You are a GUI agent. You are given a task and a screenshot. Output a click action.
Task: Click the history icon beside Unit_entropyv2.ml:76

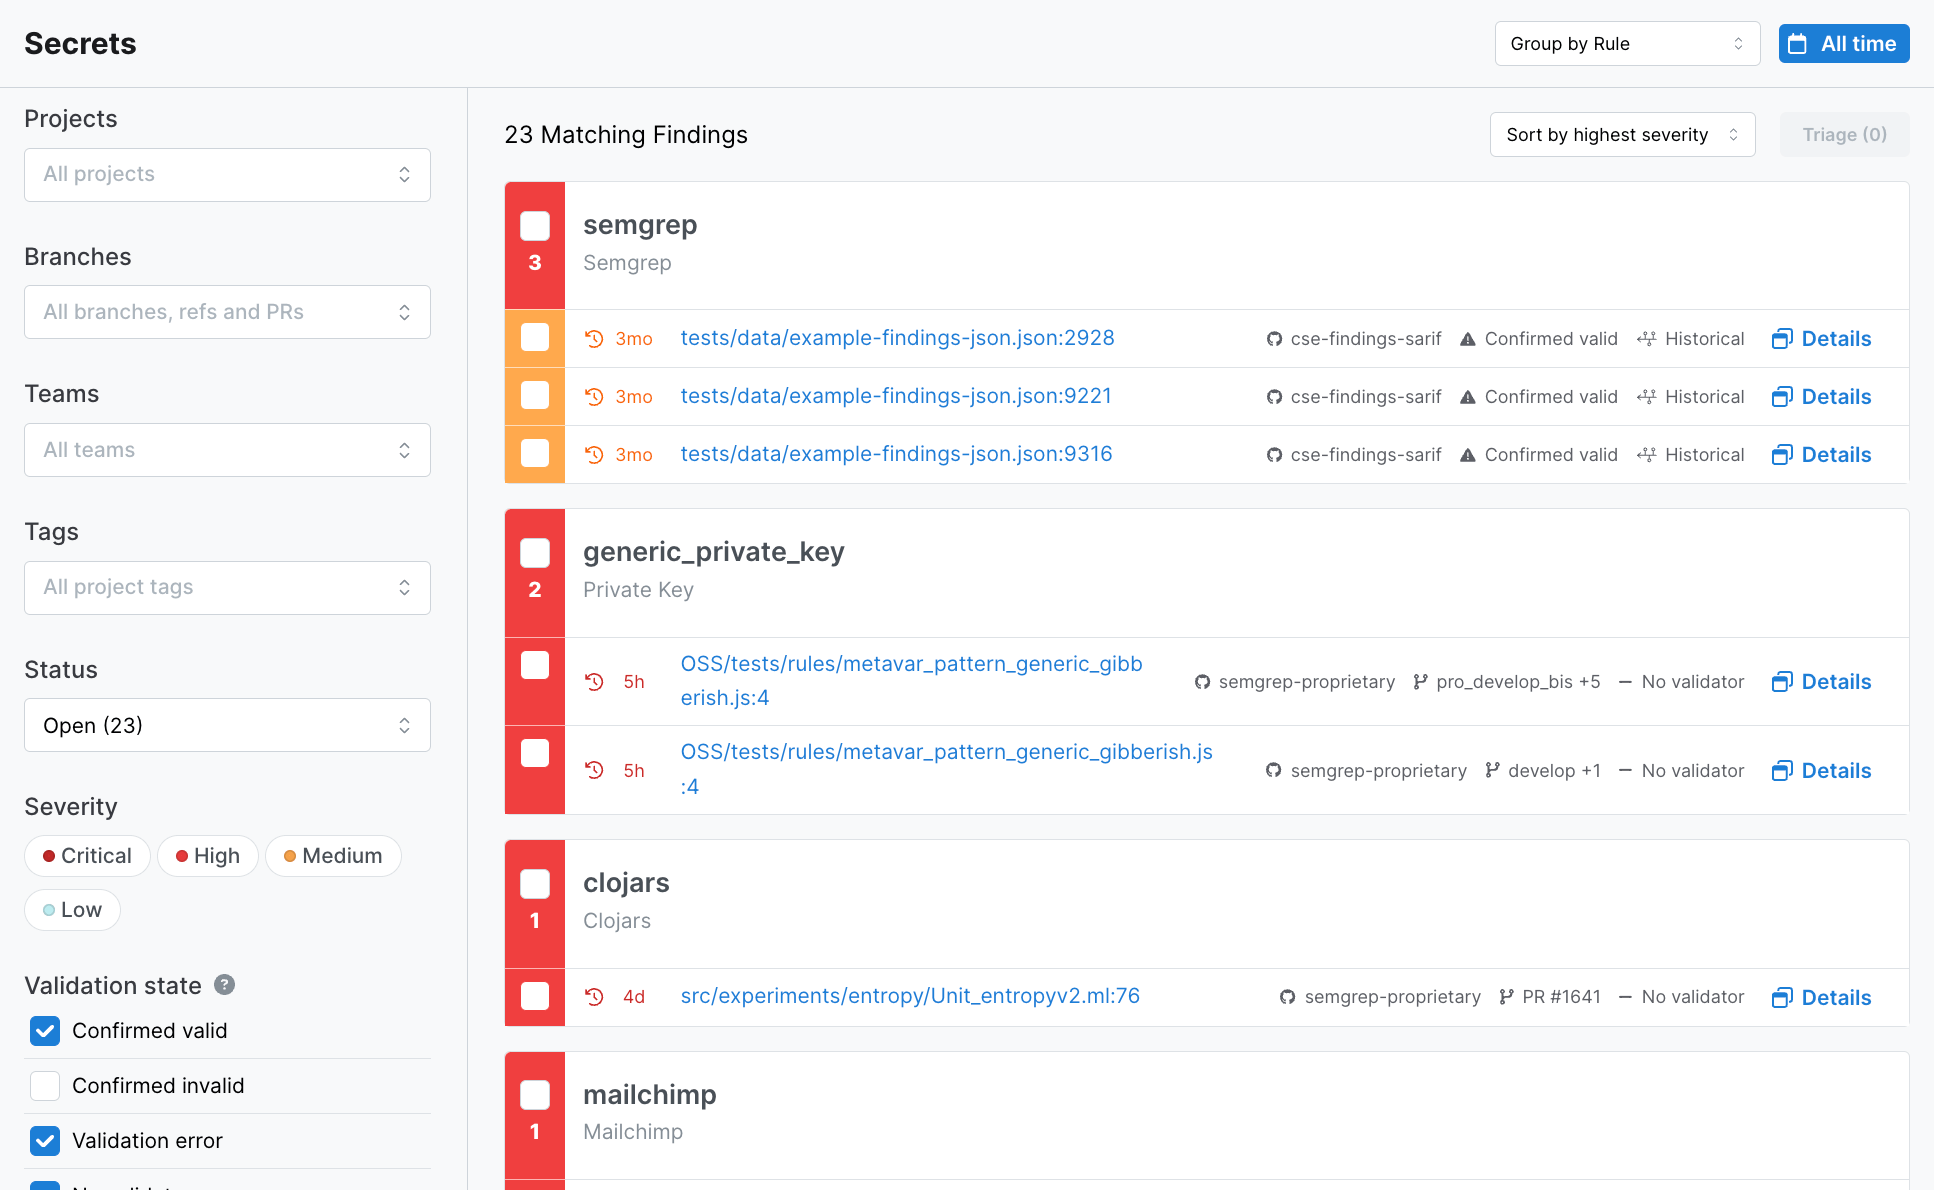click(594, 997)
